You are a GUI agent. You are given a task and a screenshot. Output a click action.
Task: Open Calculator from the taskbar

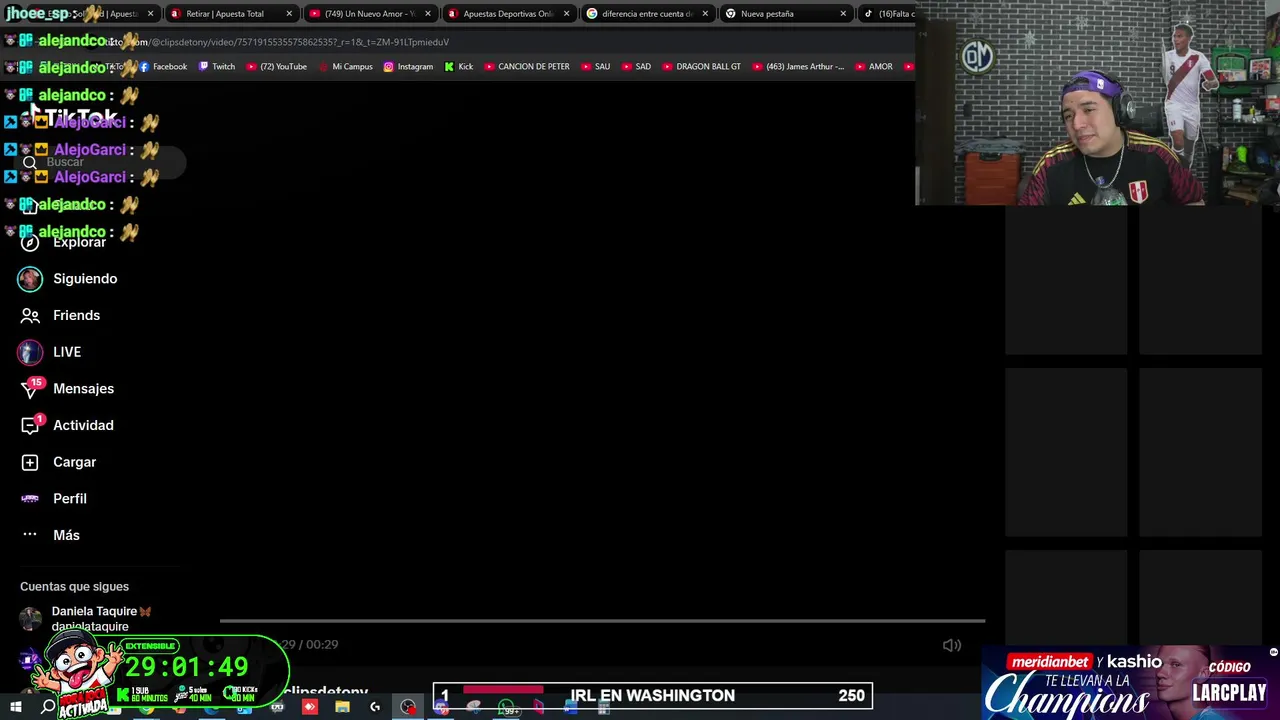pos(604,707)
